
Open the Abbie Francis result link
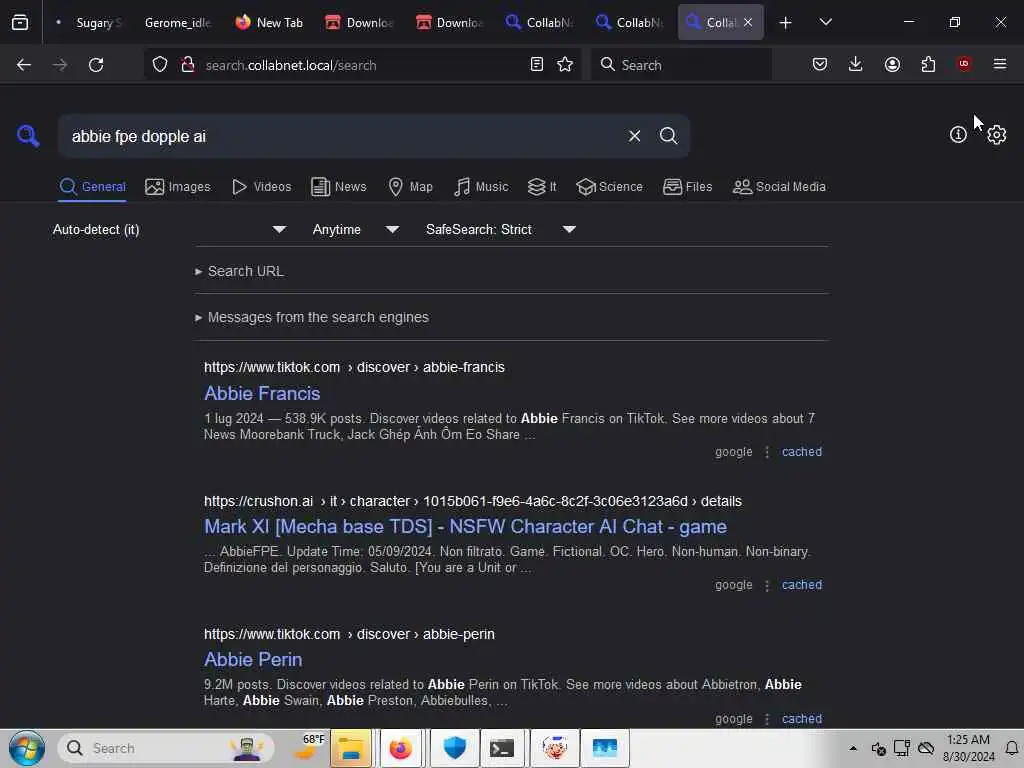tap(262, 393)
